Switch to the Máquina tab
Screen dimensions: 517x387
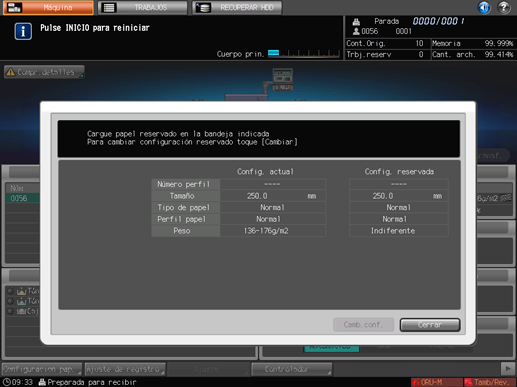click(48, 7)
